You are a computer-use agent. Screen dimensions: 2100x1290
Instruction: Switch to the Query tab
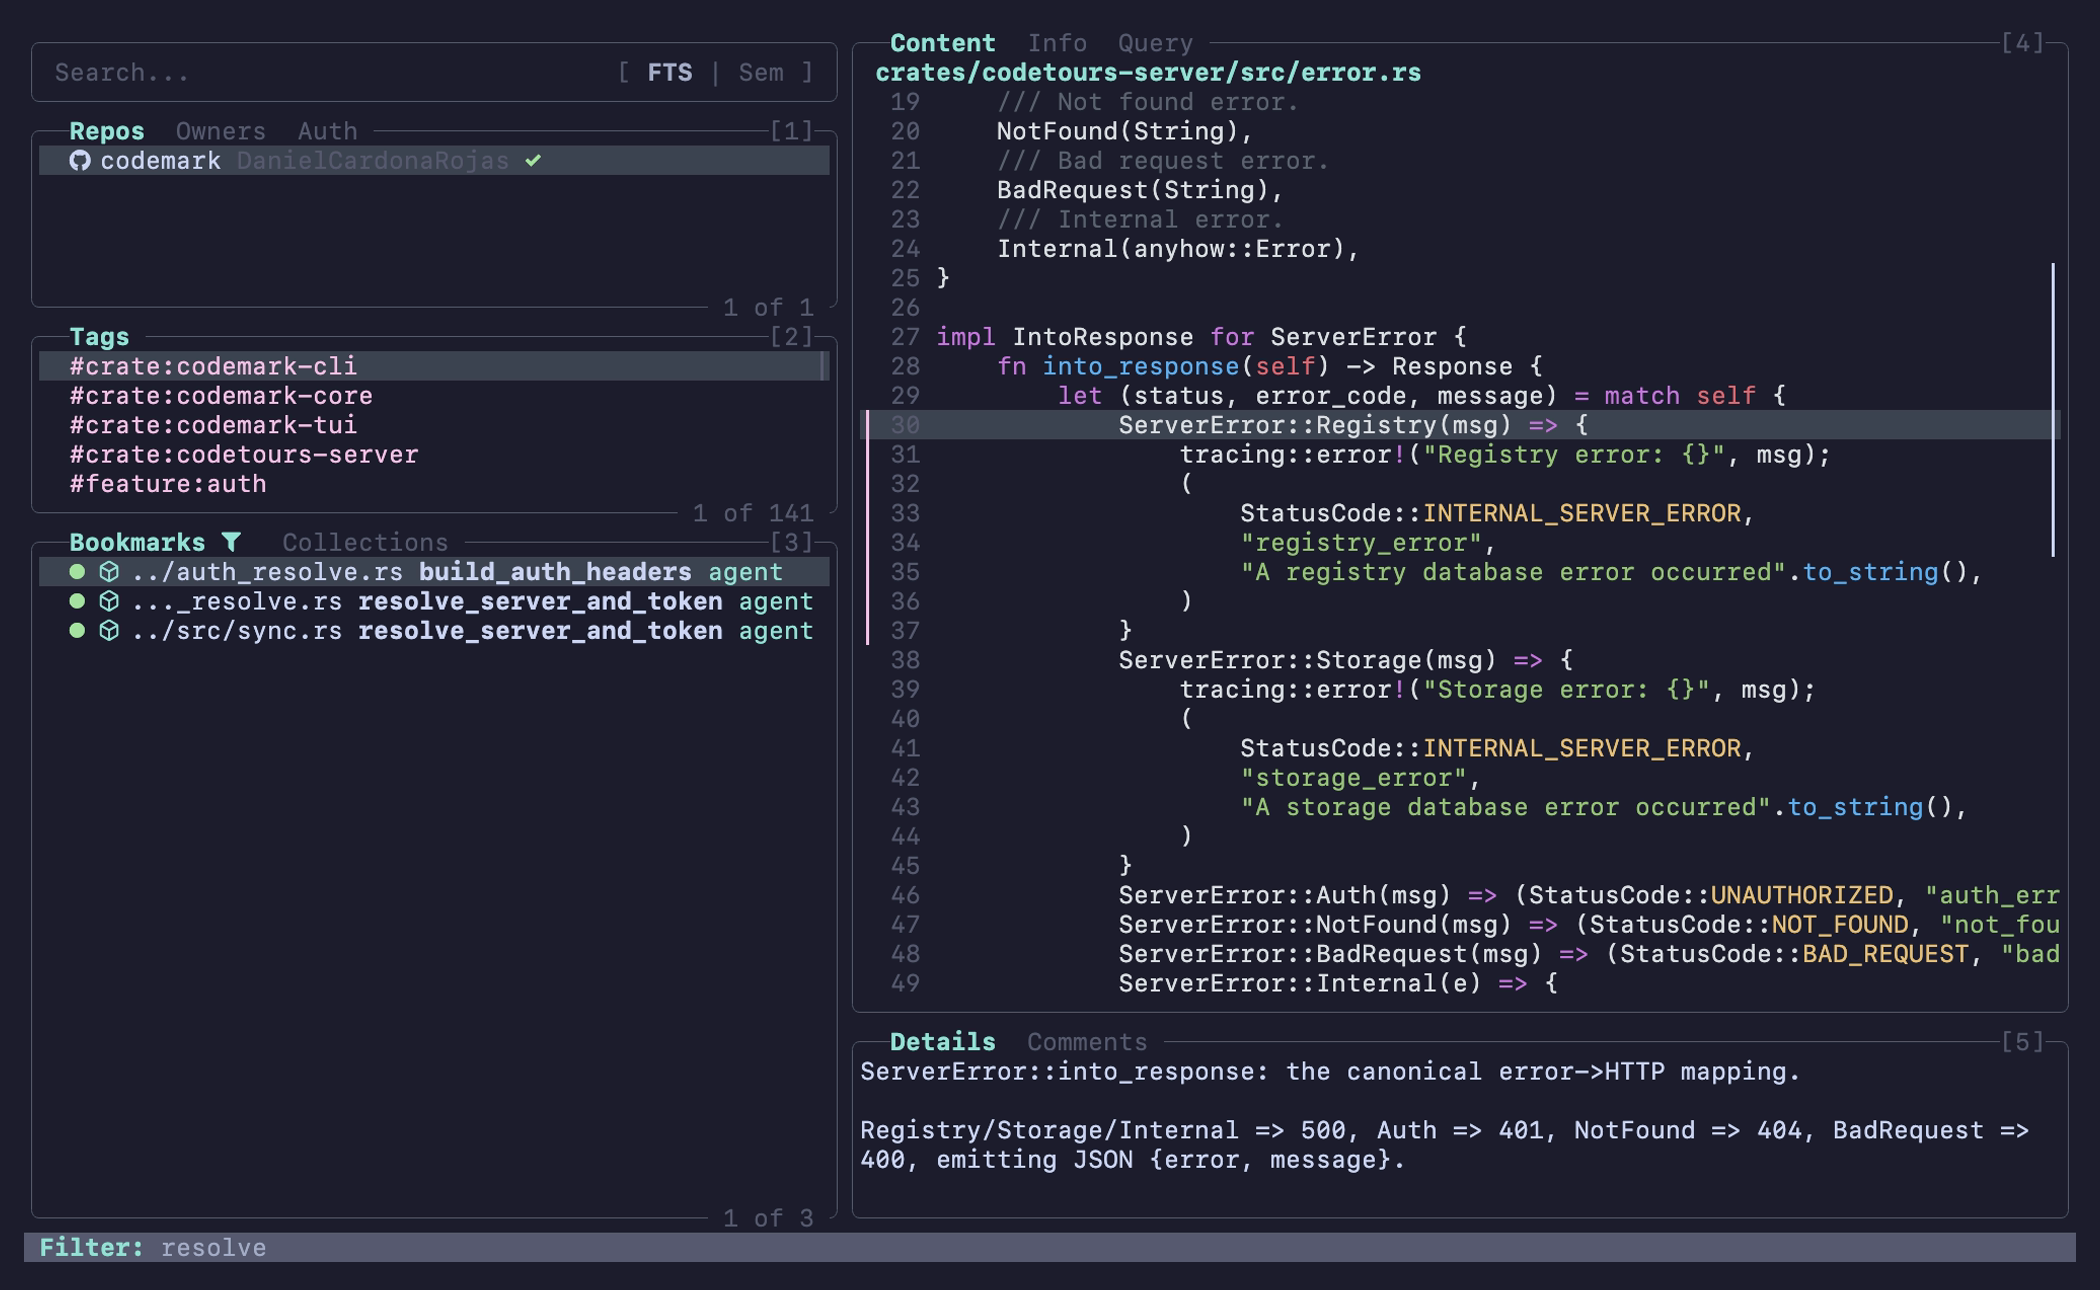[x=1155, y=43]
